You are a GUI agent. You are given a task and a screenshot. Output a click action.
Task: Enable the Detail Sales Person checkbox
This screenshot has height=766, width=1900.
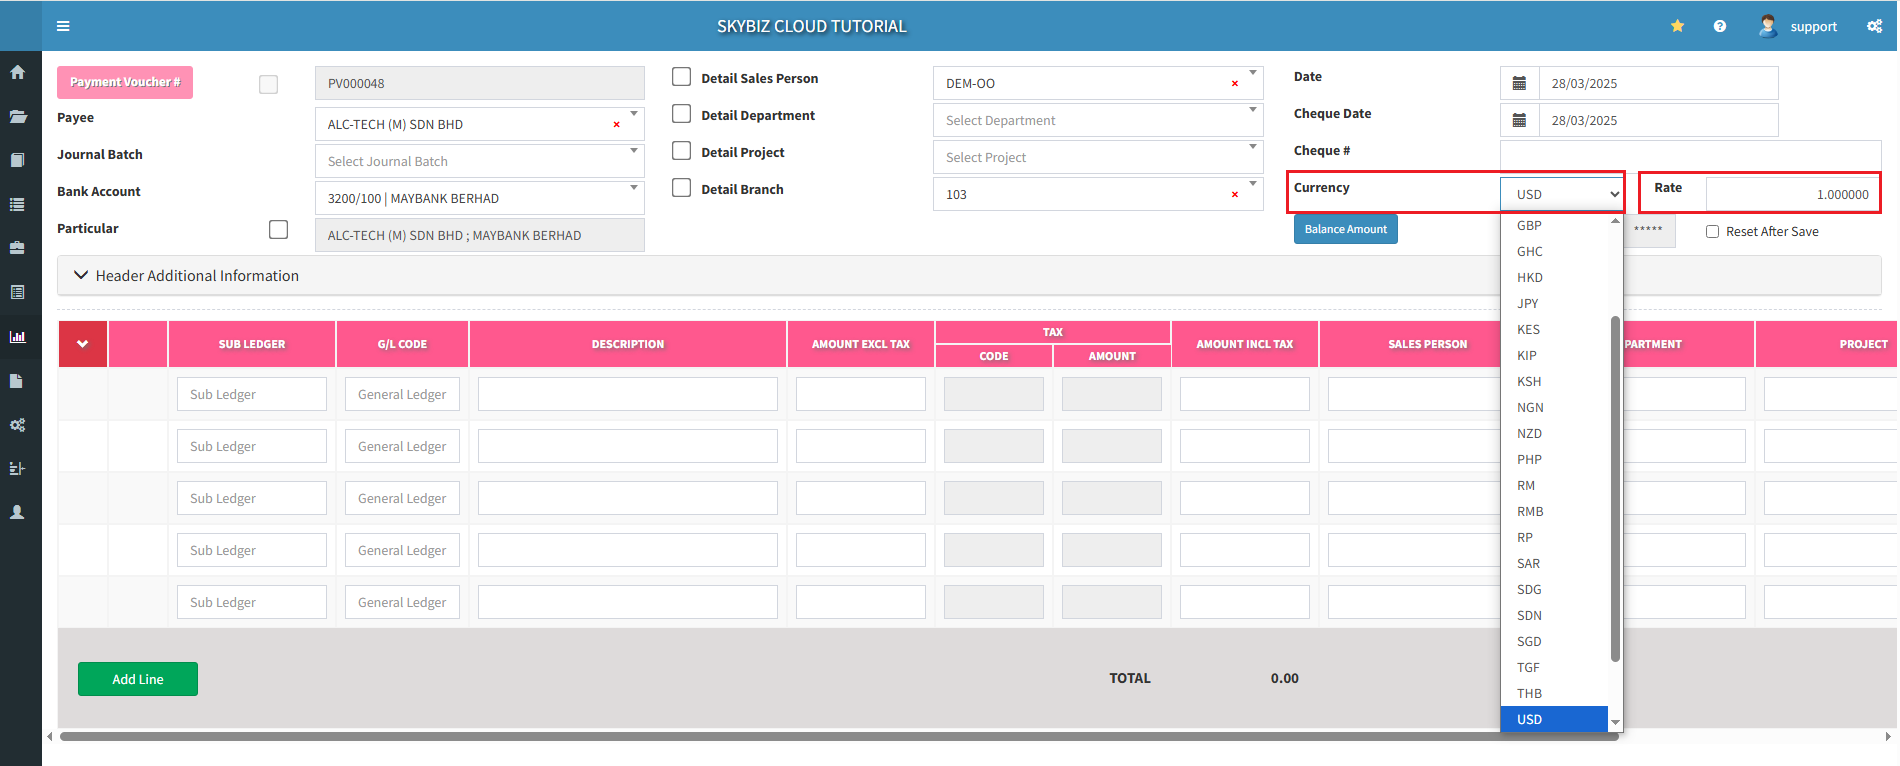(x=682, y=77)
